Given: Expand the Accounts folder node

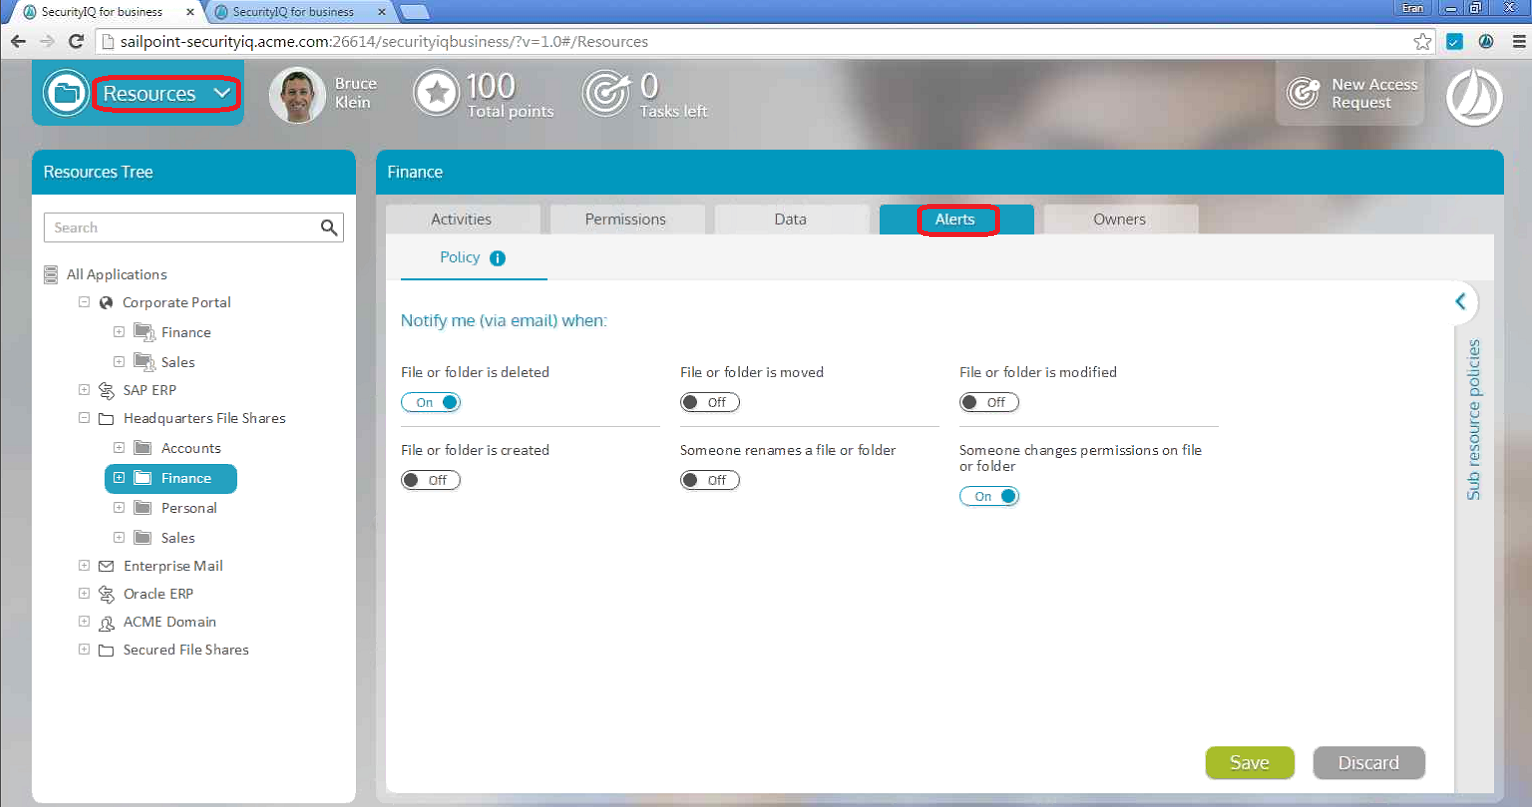Looking at the screenshot, I should (119, 448).
